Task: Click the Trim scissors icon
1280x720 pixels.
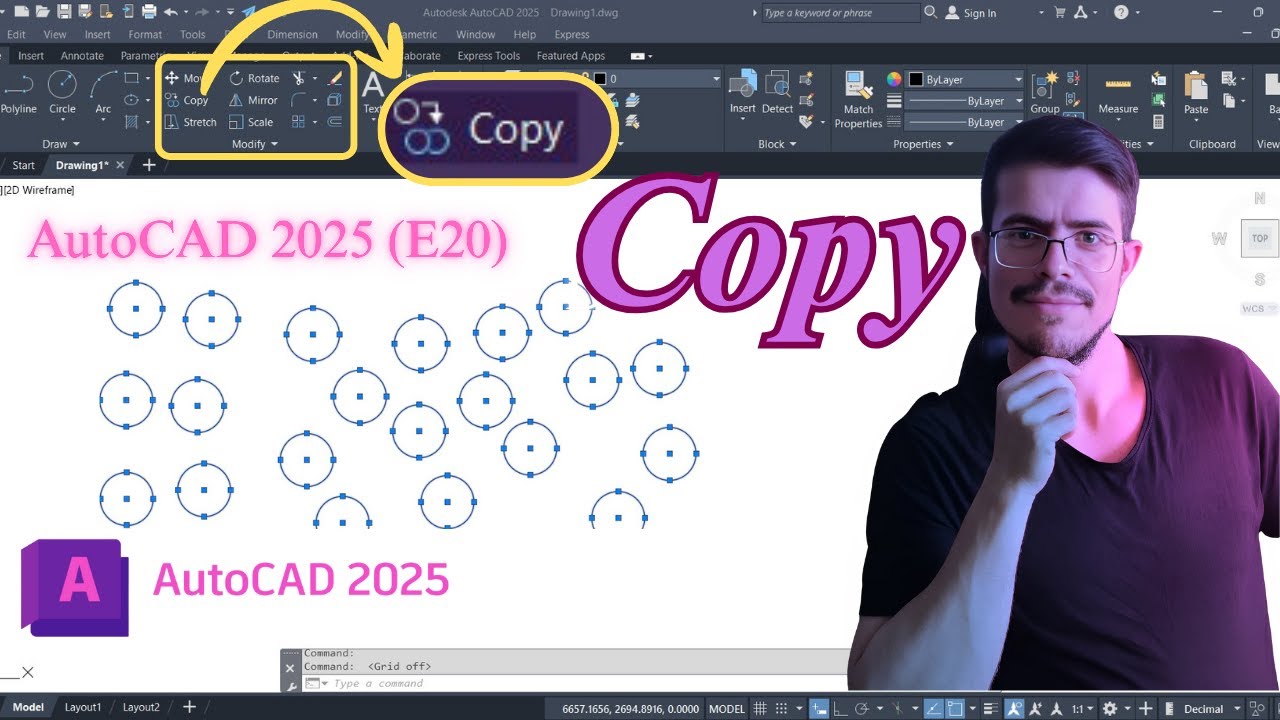Action: (x=298, y=78)
